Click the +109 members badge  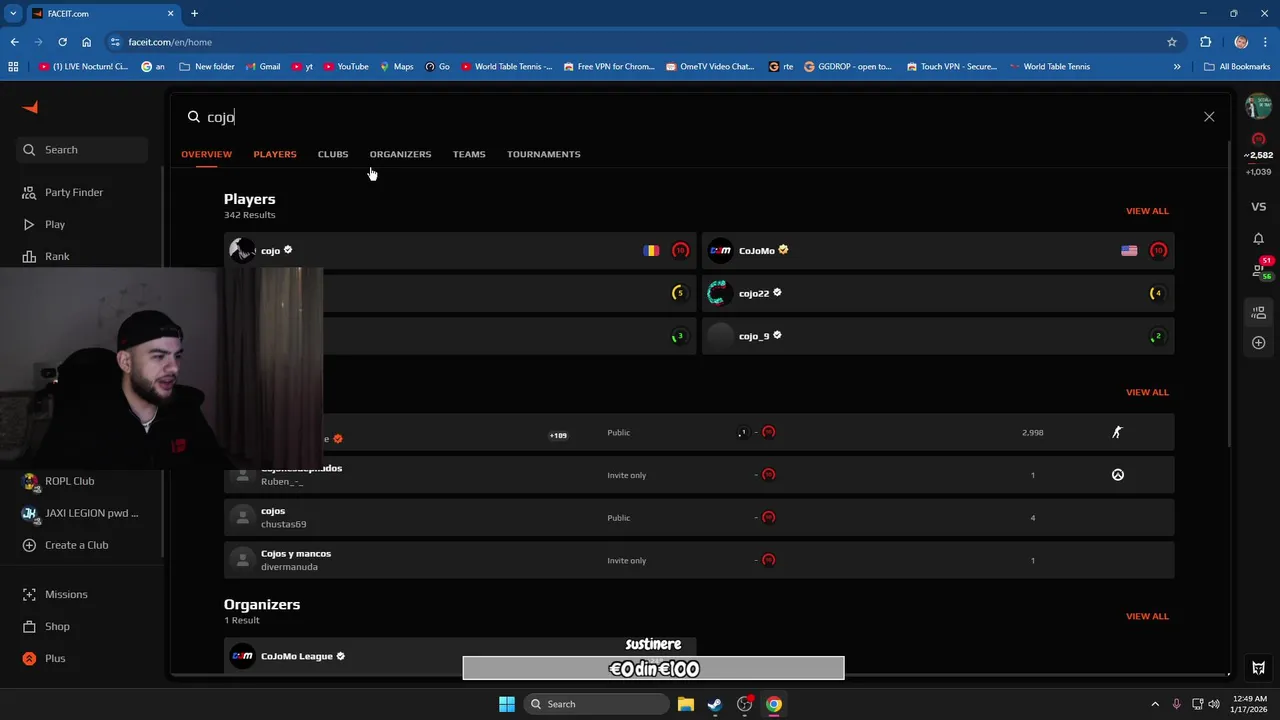point(558,435)
